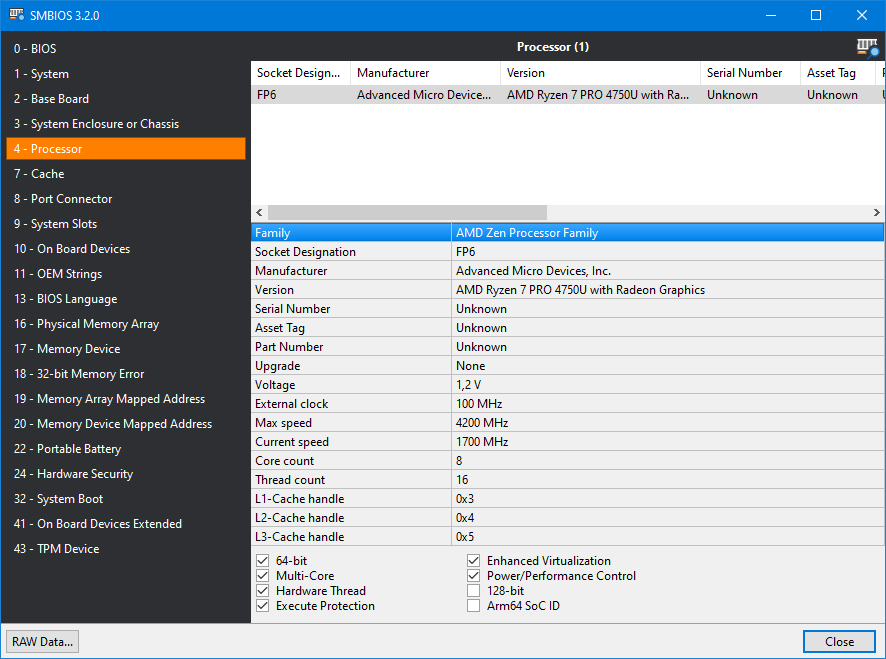The height and width of the screenshot is (659, 886).
Task: Open 24 - Hardware Security
Action: coord(126,474)
